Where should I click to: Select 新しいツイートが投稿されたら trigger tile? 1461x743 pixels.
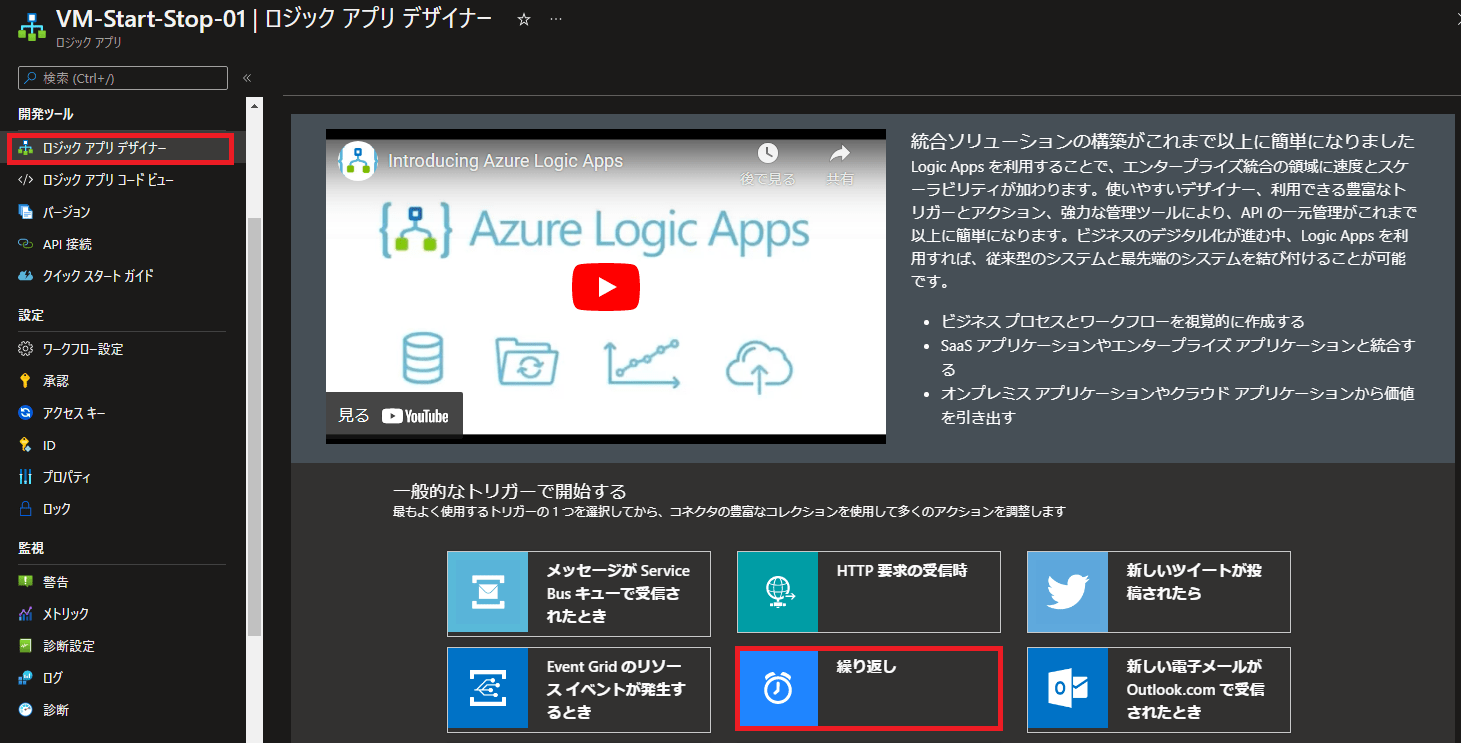point(1159,592)
